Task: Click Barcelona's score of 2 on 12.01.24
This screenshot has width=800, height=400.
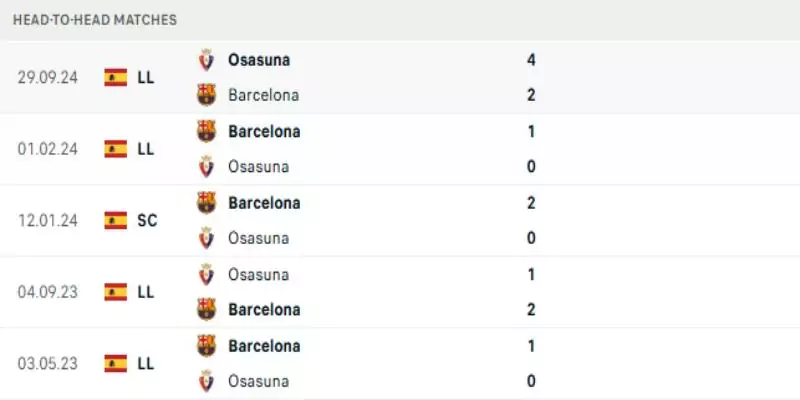Action: [532, 203]
